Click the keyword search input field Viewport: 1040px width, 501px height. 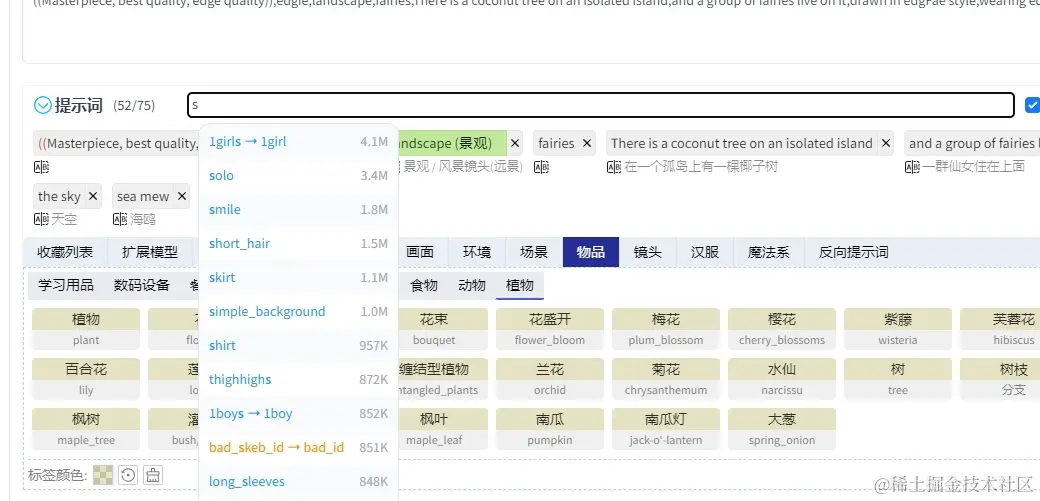click(x=601, y=105)
